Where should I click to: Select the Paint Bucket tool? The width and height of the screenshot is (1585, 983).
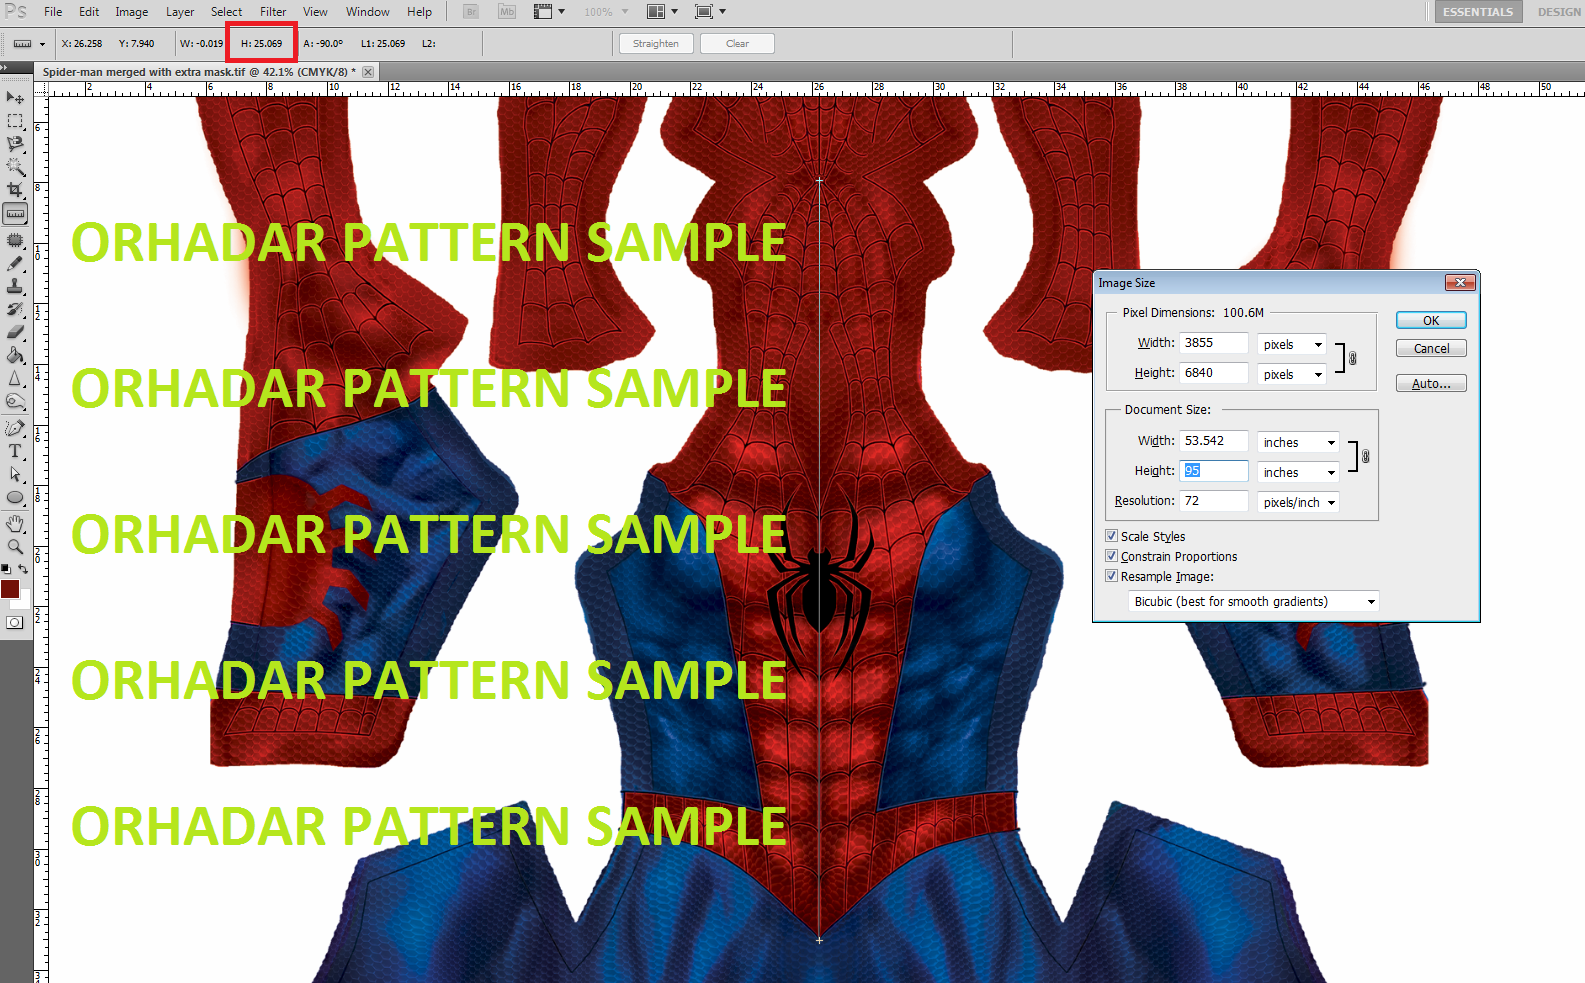click(15, 355)
